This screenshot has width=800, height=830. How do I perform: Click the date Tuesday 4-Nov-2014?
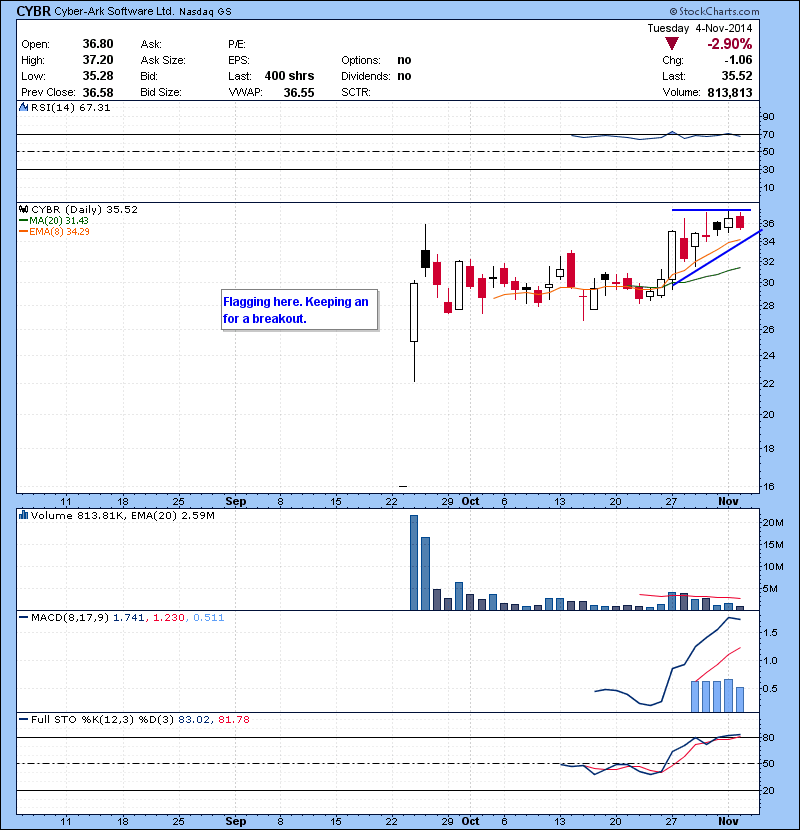tap(699, 28)
